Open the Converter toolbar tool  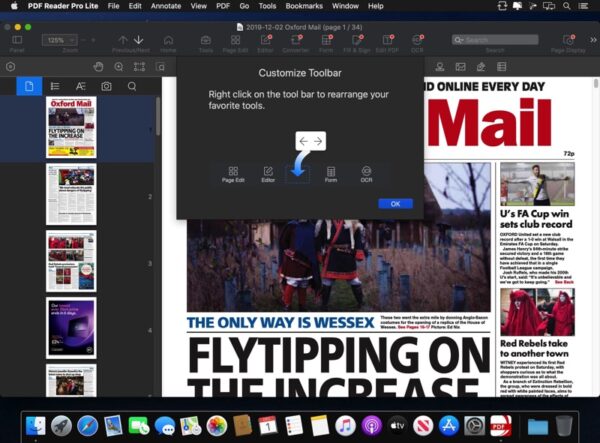pyautogui.click(x=295, y=40)
